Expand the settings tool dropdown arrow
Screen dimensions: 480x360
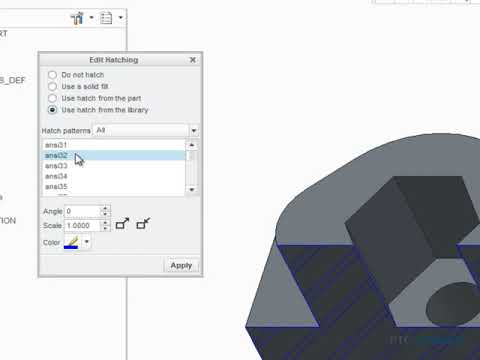[91, 18]
